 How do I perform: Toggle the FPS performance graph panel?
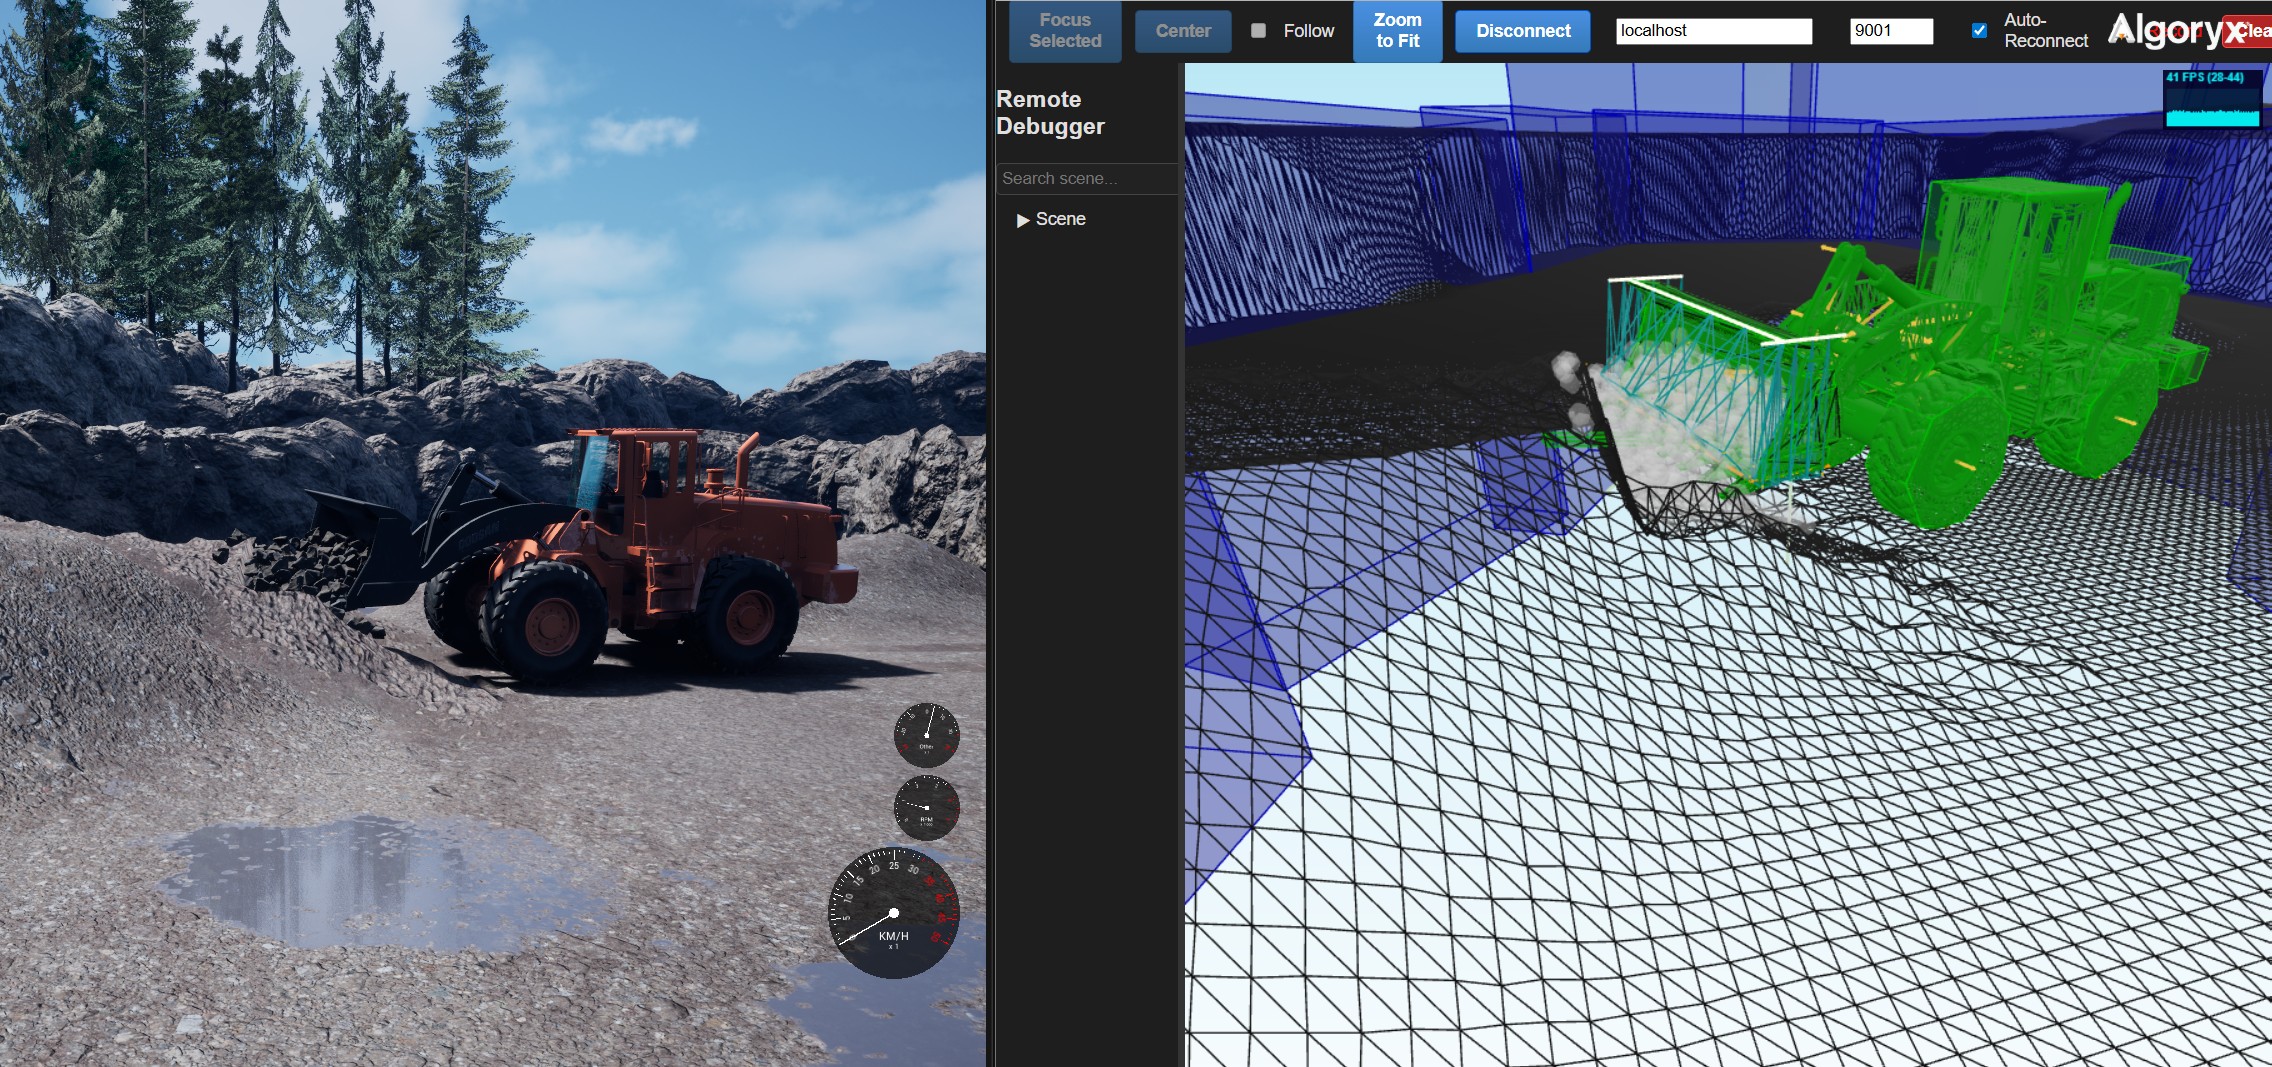pyautogui.click(x=2212, y=99)
